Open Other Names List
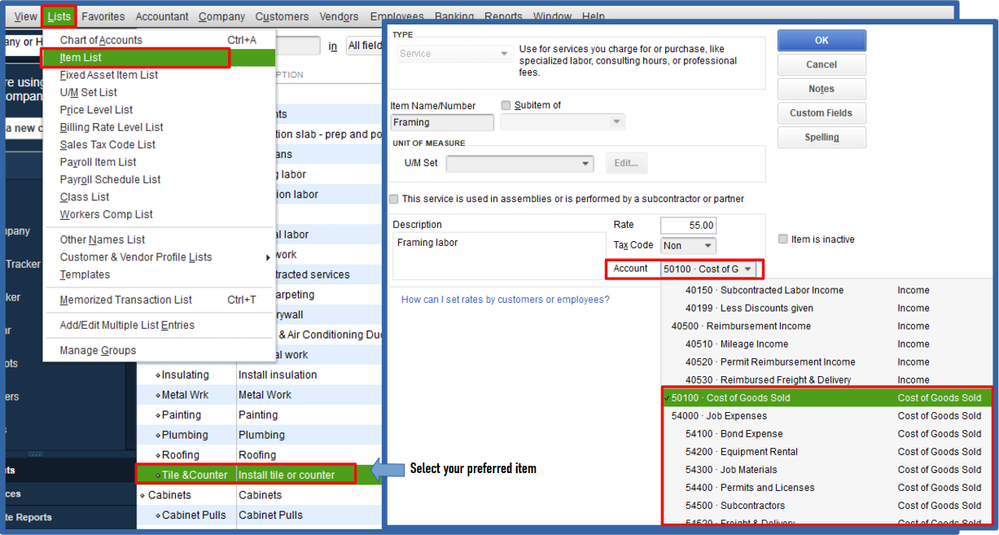This screenshot has width=999, height=535. (x=159, y=239)
